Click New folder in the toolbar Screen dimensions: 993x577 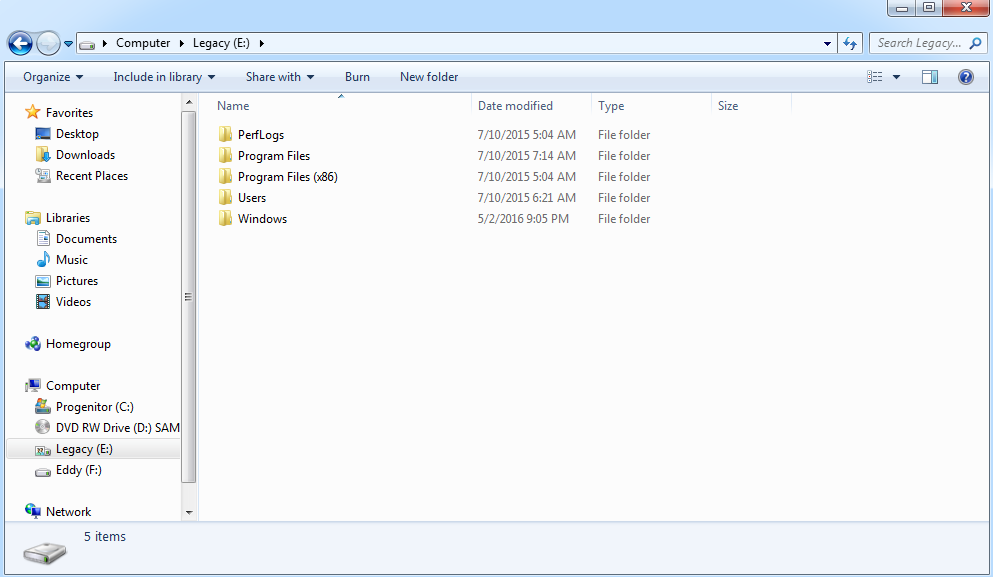(429, 77)
